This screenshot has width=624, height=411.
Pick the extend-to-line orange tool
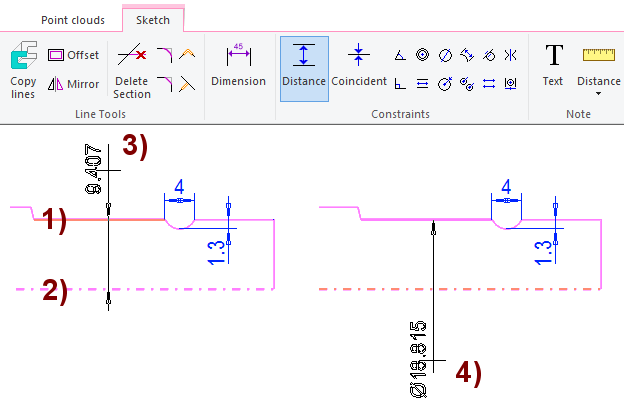pos(187,84)
